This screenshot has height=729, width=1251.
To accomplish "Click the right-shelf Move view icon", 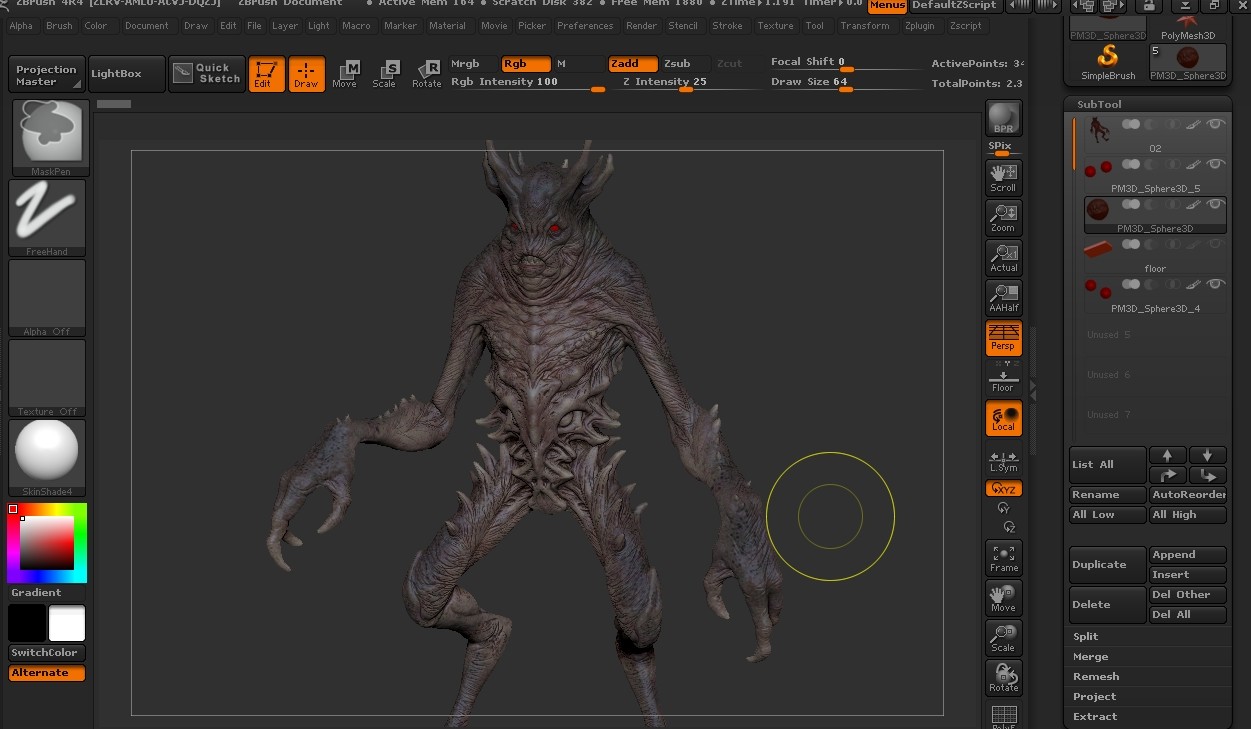I will (1003, 597).
